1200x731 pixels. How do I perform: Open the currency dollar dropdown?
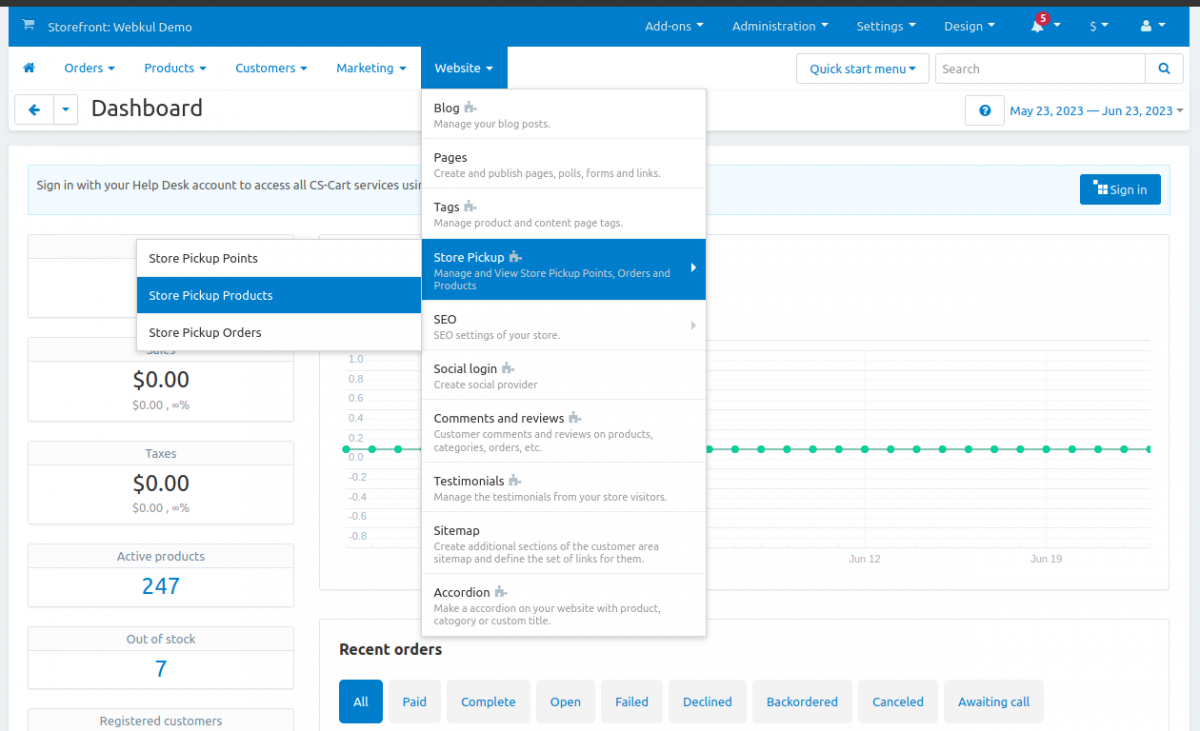[x=1099, y=26]
